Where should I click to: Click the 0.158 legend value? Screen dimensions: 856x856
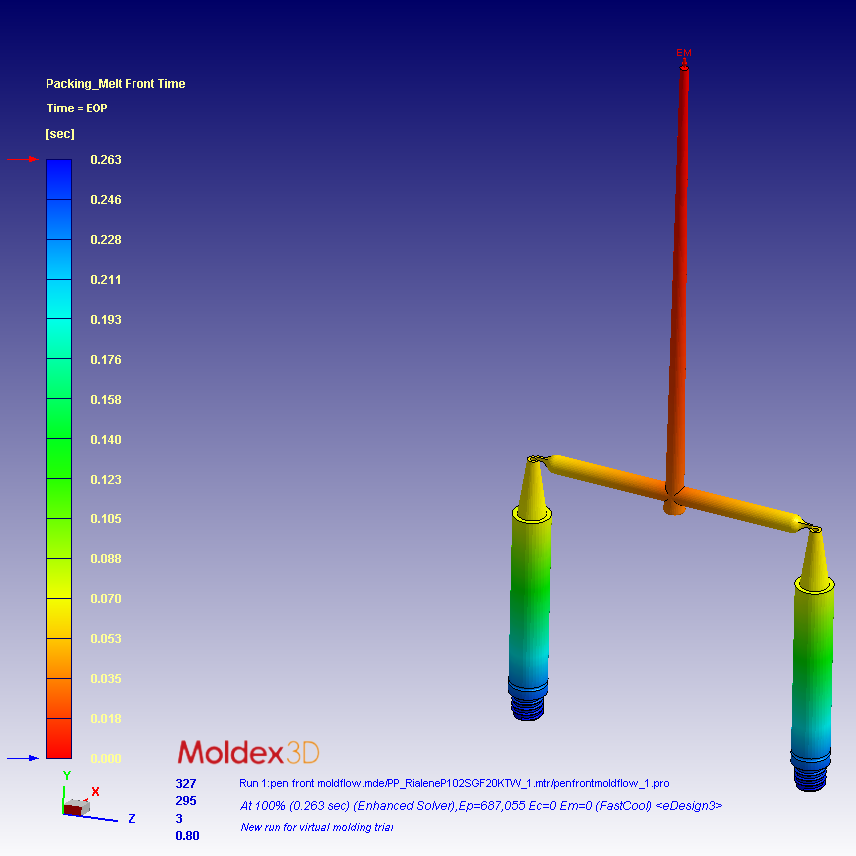106,399
